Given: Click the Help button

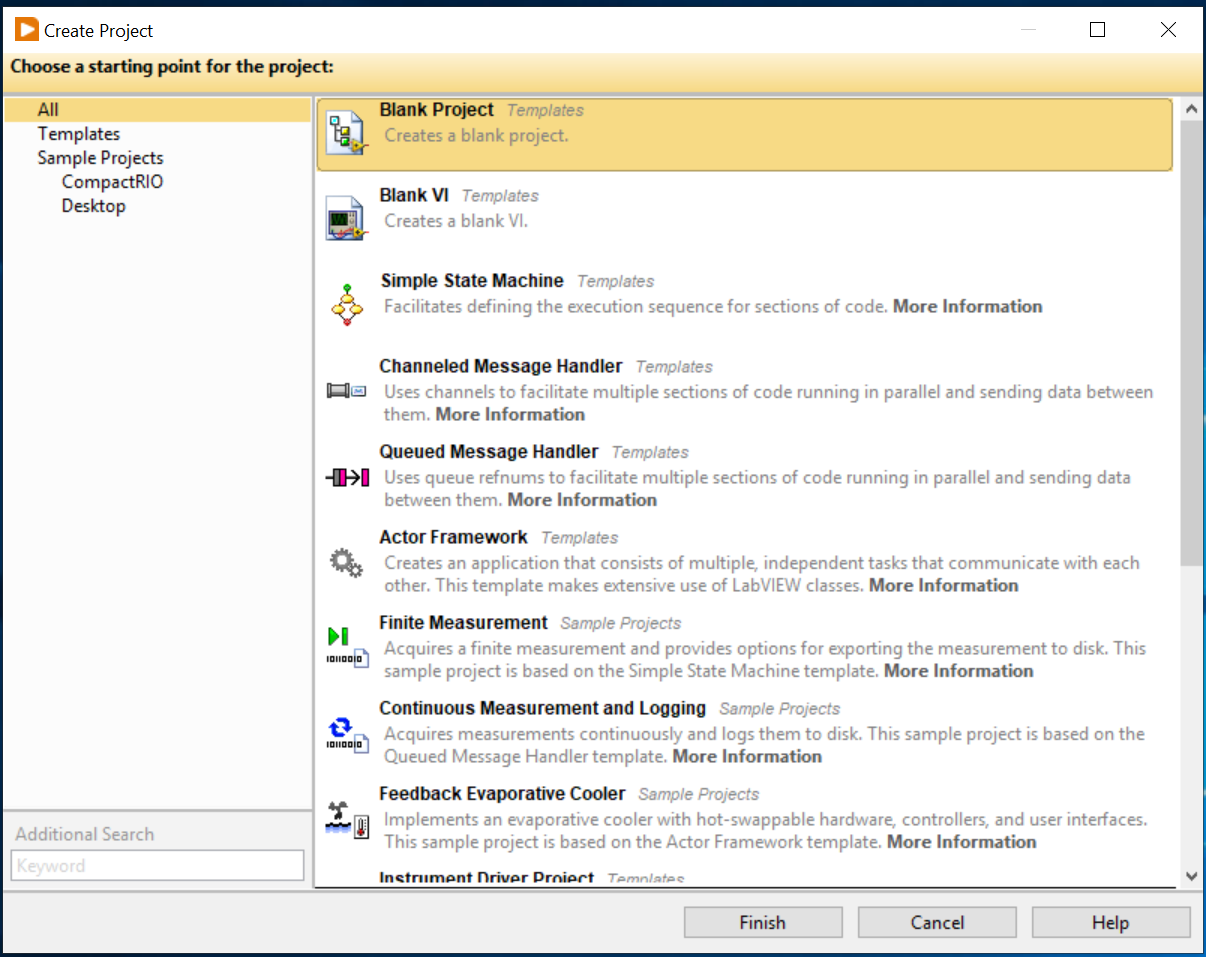Looking at the screenshot, I should (x=1110, y=921).
